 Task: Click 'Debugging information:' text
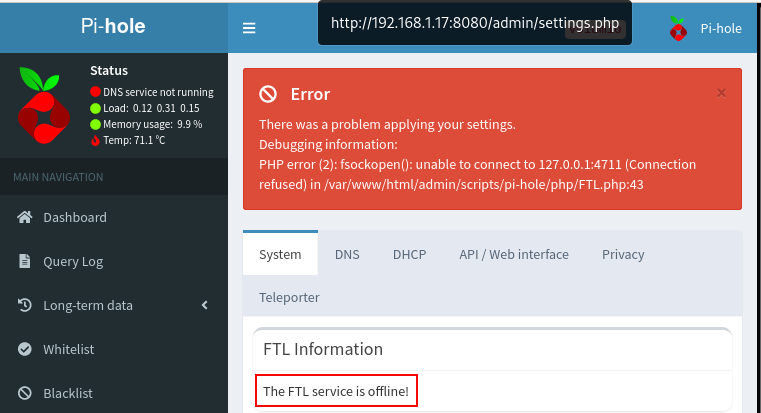tap(328, 144)
